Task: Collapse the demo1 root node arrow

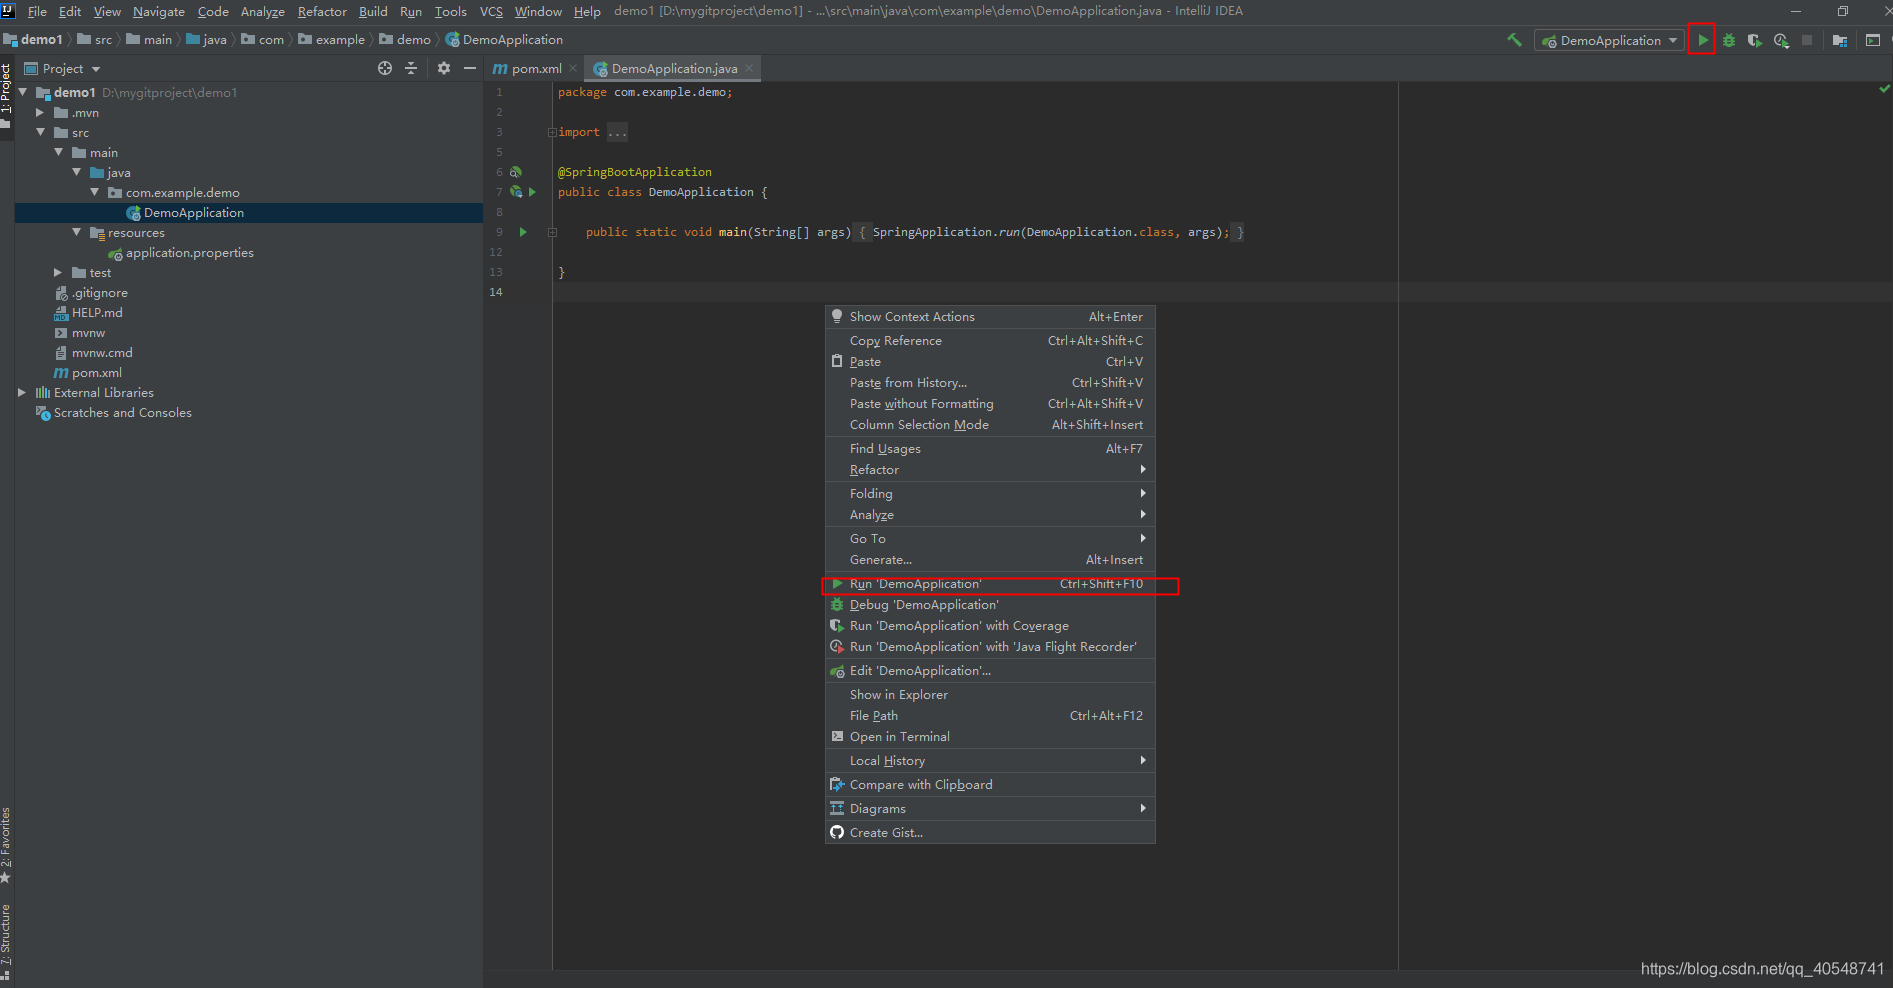Action: (22, 92)
